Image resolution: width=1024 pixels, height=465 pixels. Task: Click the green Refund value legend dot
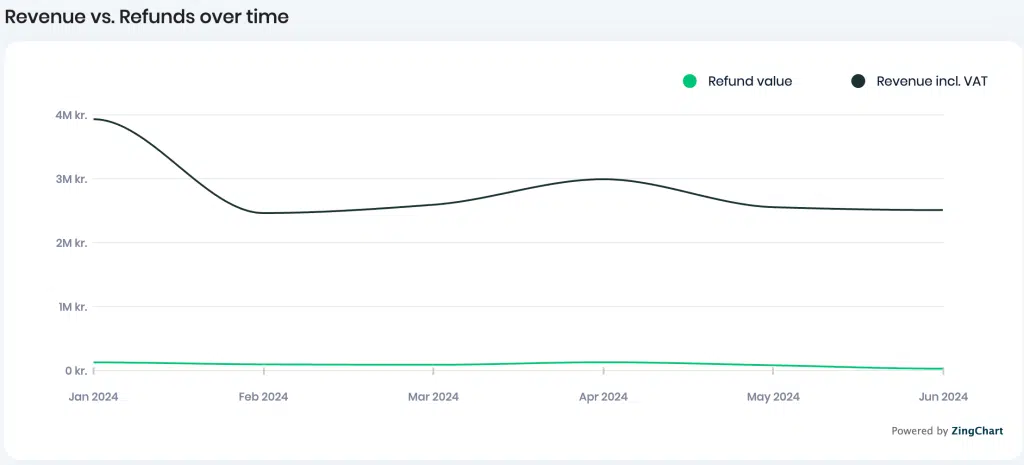click(690, 82)
